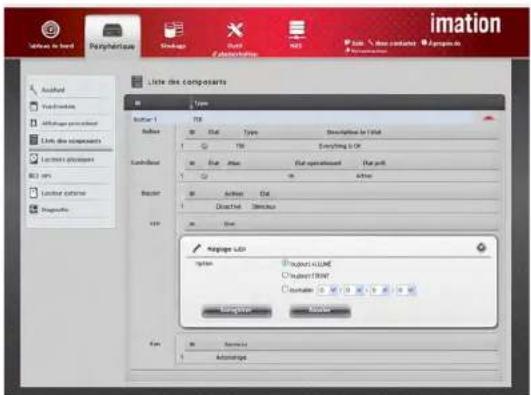Open the crossed tools administration icon

[x=235, y=30]
